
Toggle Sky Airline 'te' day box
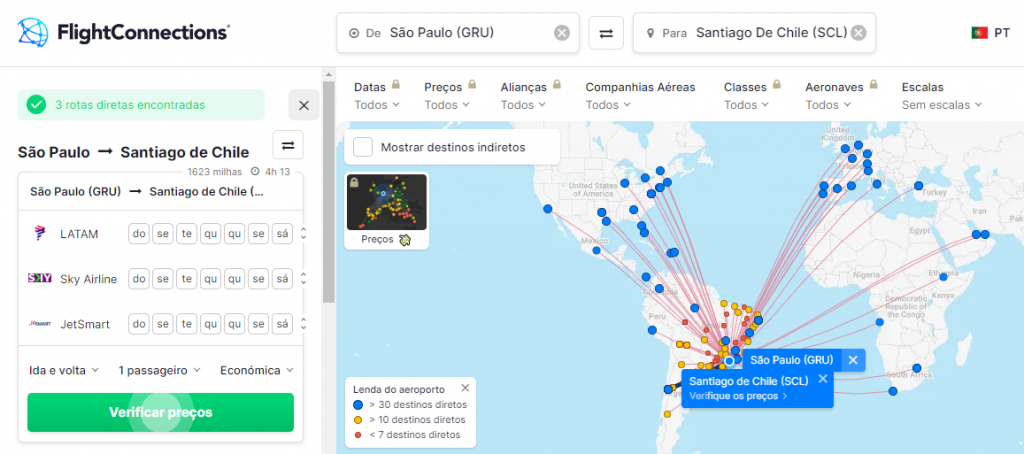tap(187, 279)
